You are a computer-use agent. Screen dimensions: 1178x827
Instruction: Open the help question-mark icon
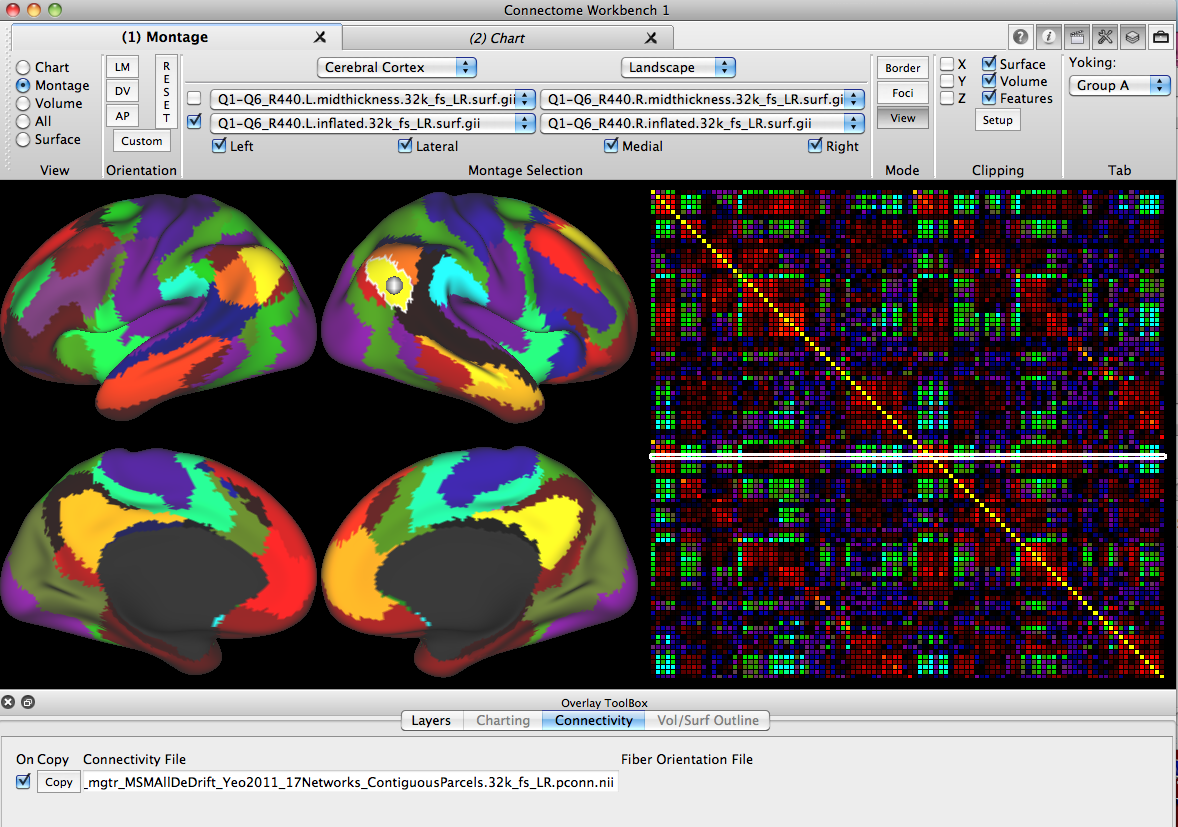tap(1020, 37)
